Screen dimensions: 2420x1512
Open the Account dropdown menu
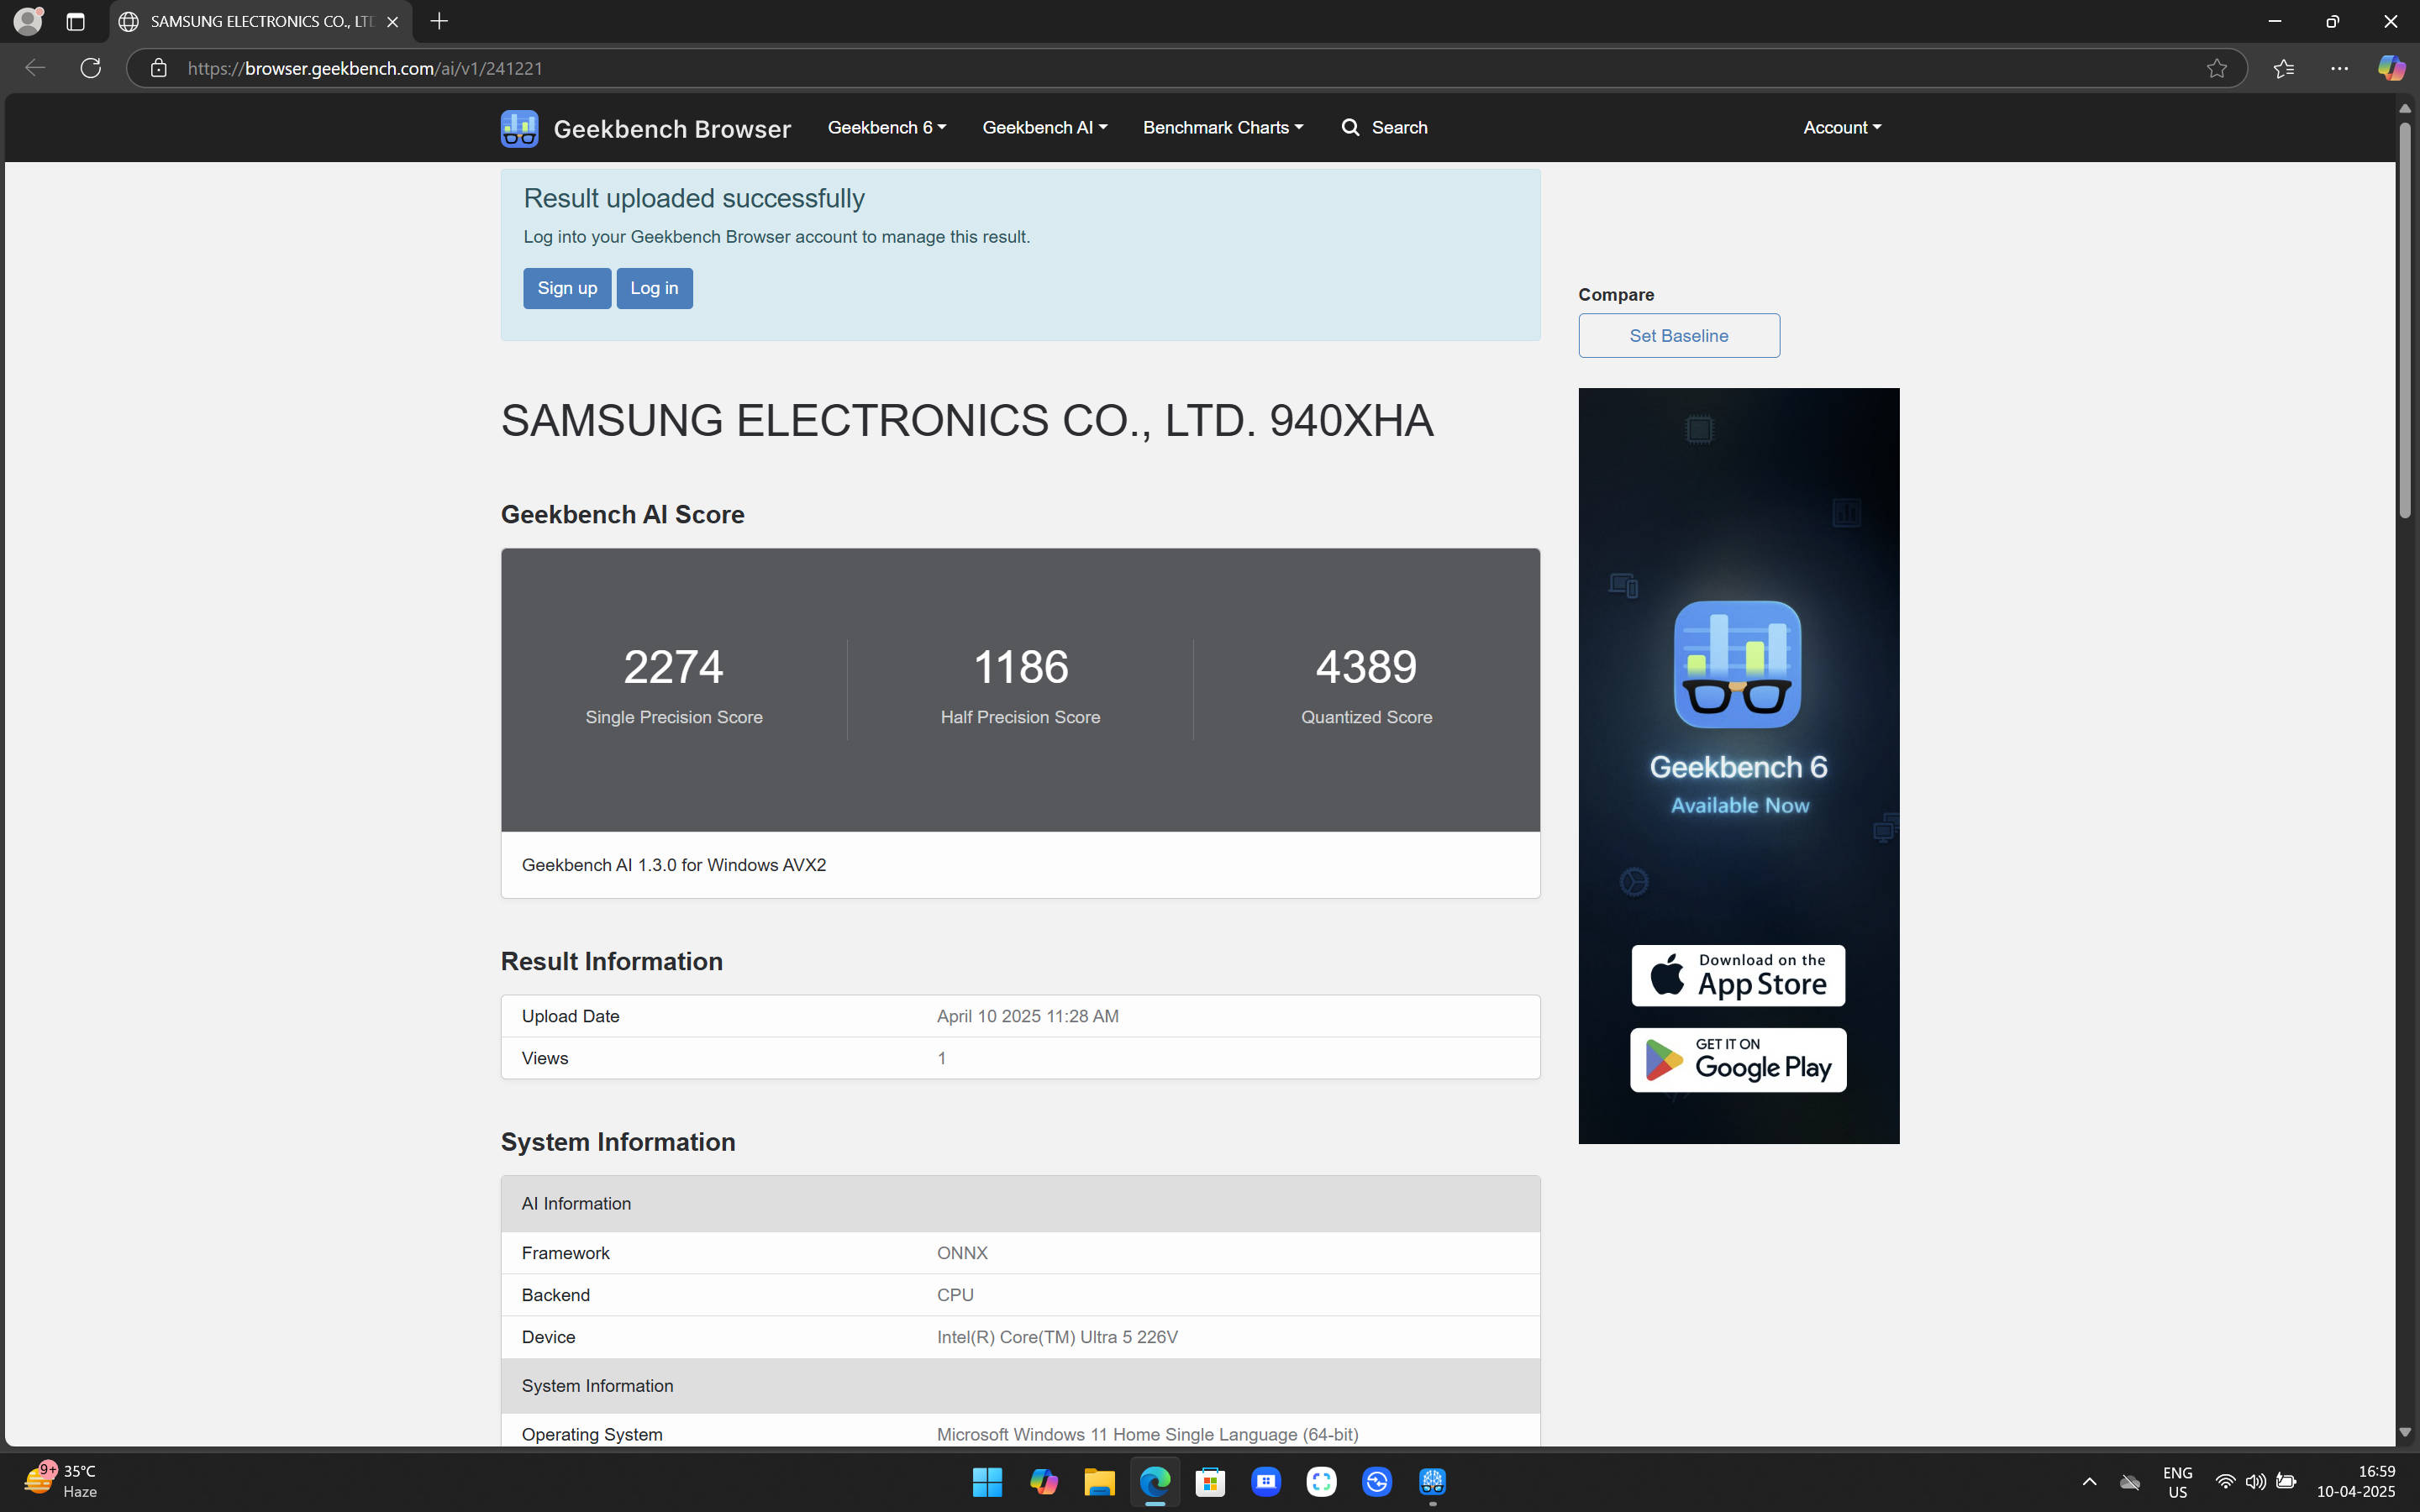pyautogui.click(x=1842, y=128)
